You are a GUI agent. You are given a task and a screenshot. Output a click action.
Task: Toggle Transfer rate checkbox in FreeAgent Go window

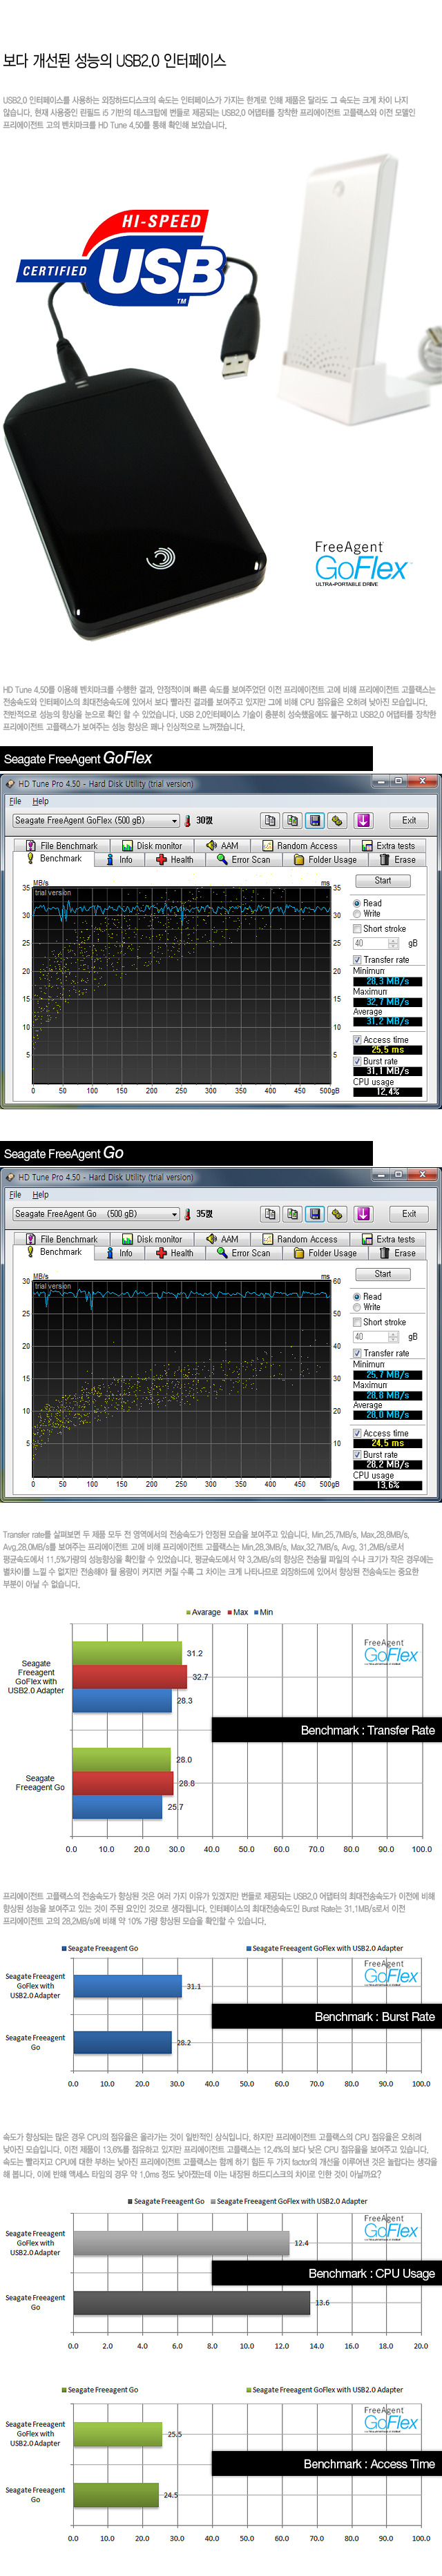pos(357,1353)
